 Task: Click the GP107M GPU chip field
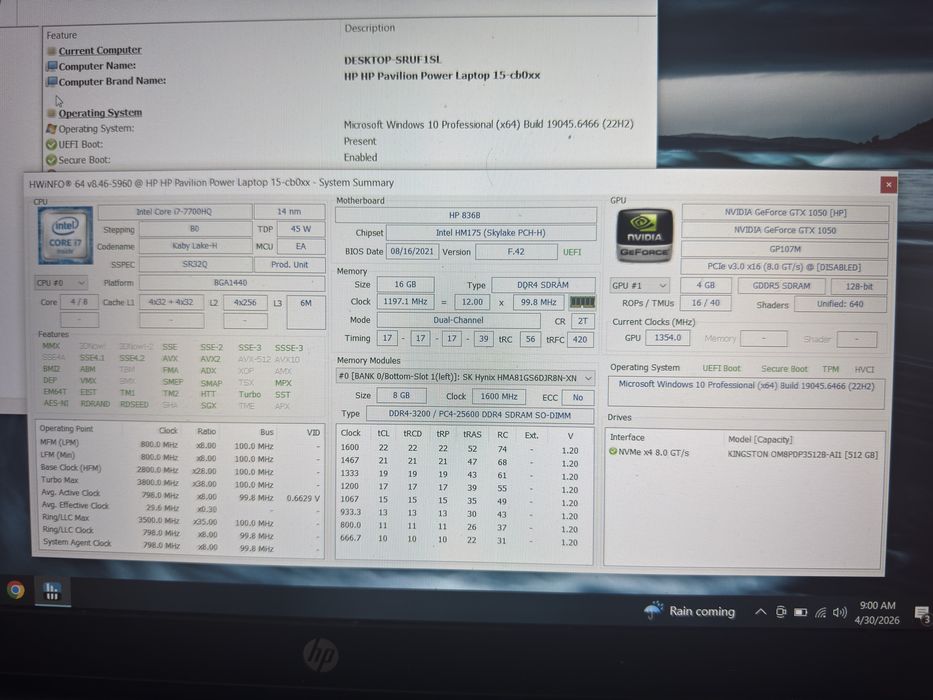tap(785, 249)
